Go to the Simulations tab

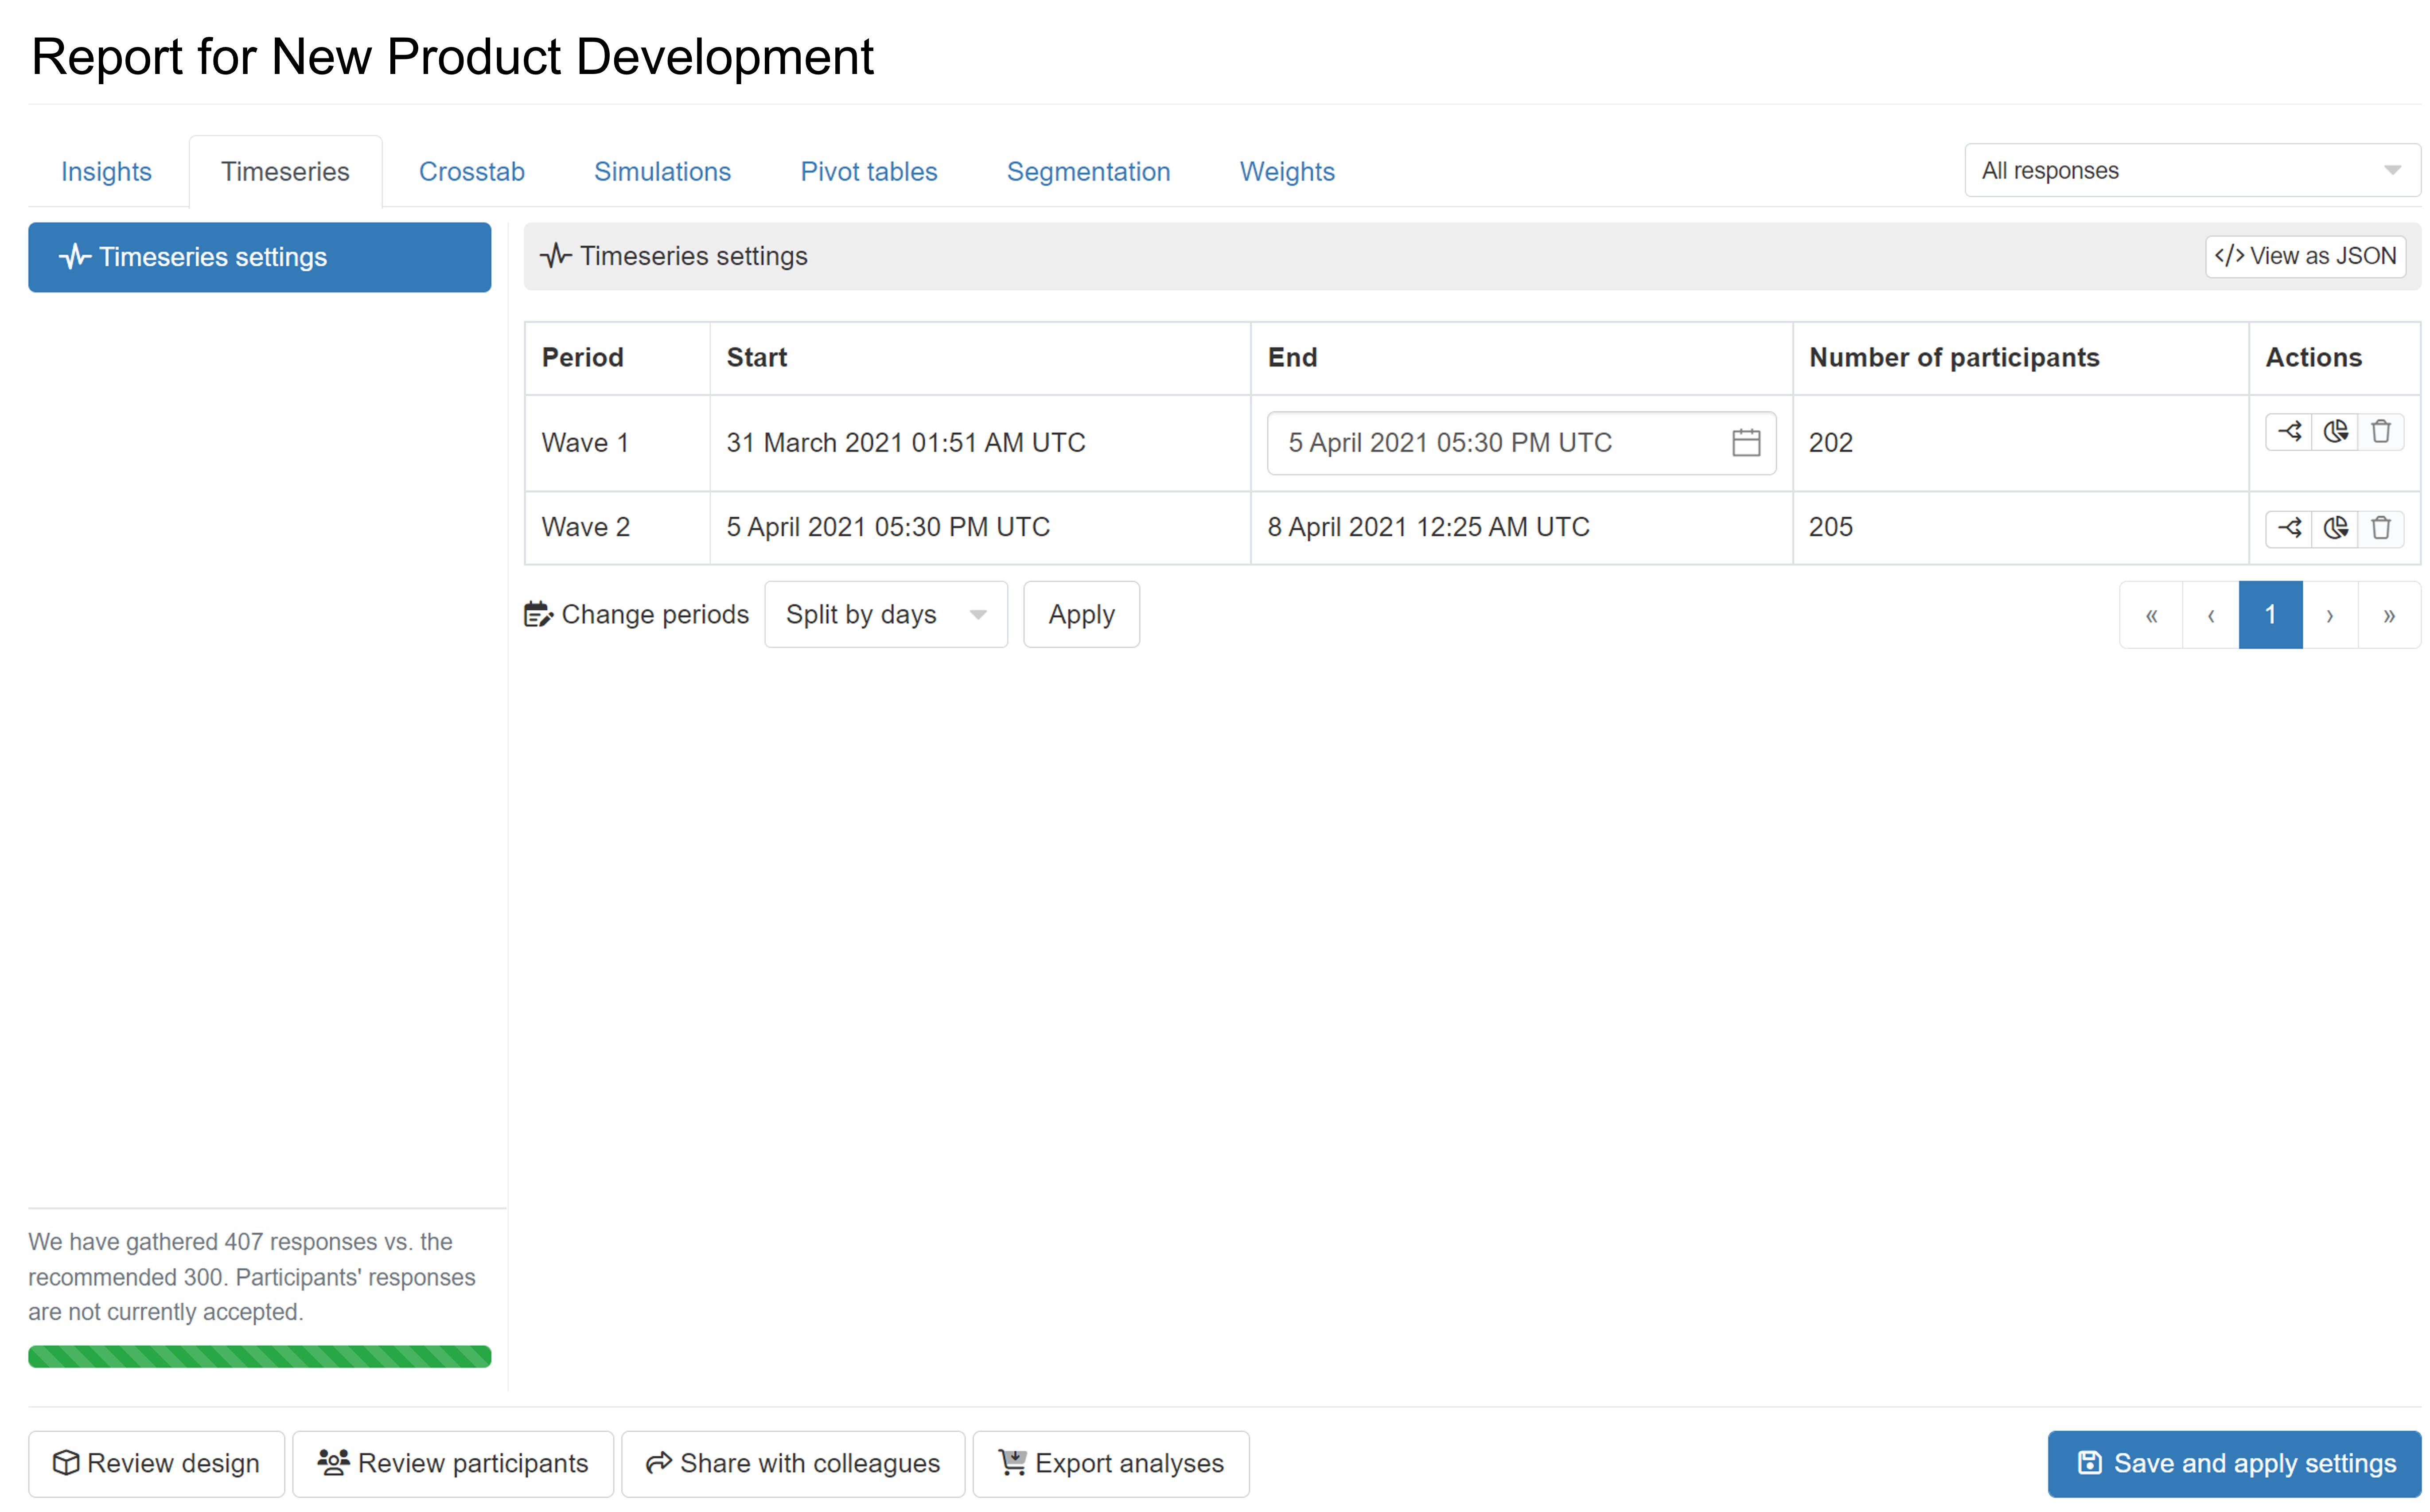tap(662, 171)
